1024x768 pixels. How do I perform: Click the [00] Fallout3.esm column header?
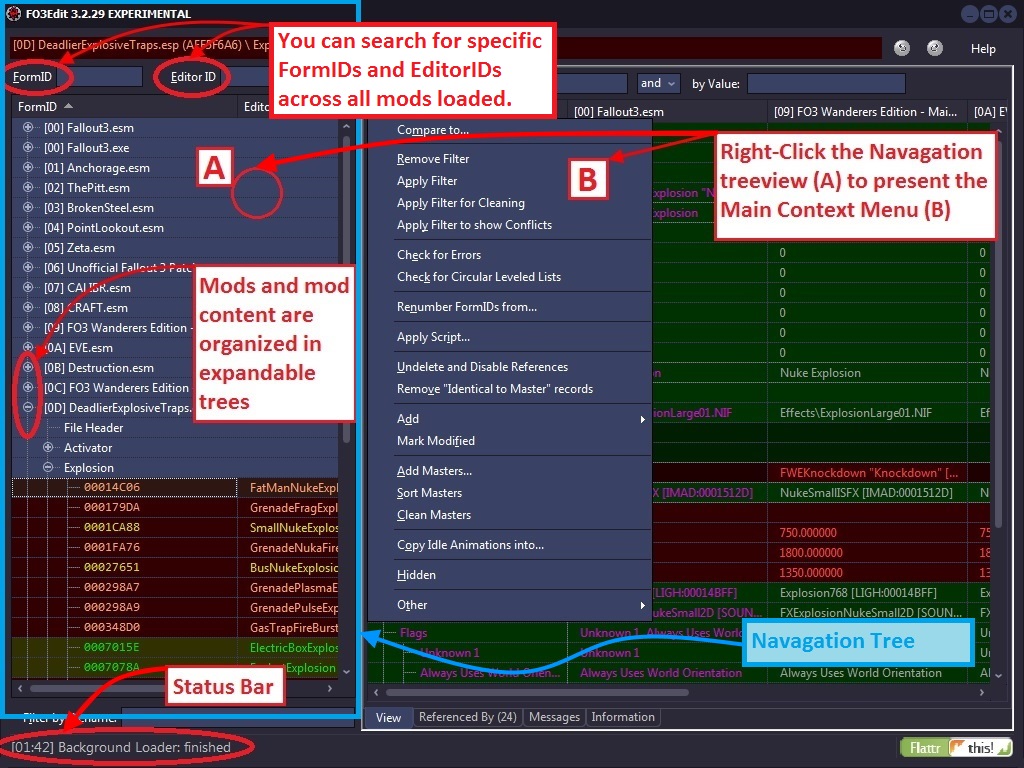click(666, 112)
